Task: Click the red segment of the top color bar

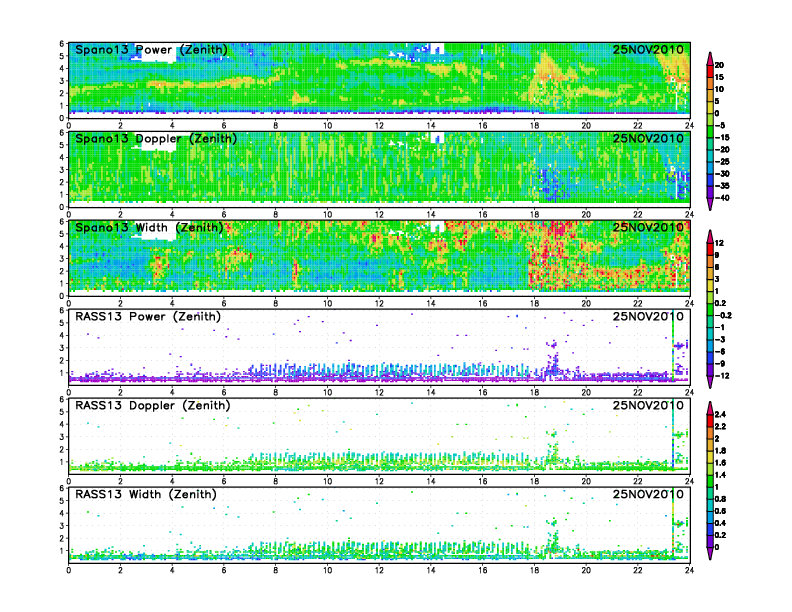Action: click(x=710, y=71)
